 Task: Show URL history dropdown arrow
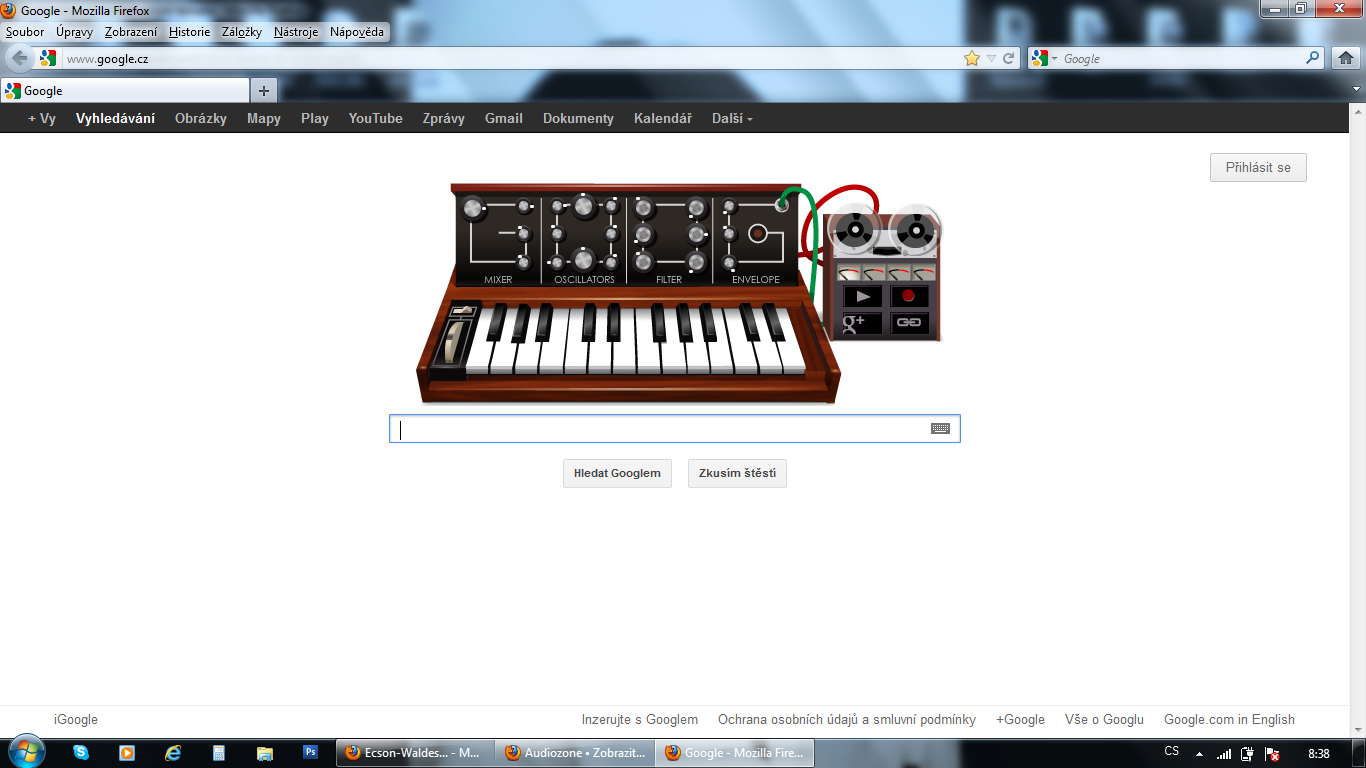coord(991,59)
